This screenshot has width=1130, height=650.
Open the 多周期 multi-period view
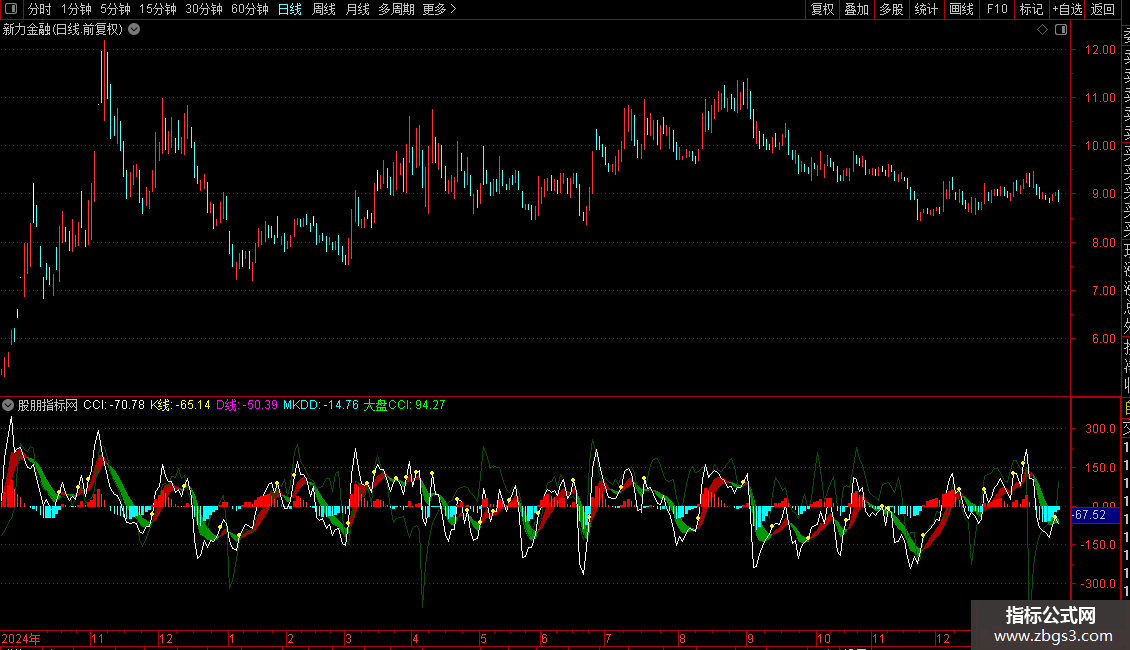click(396, 9)
